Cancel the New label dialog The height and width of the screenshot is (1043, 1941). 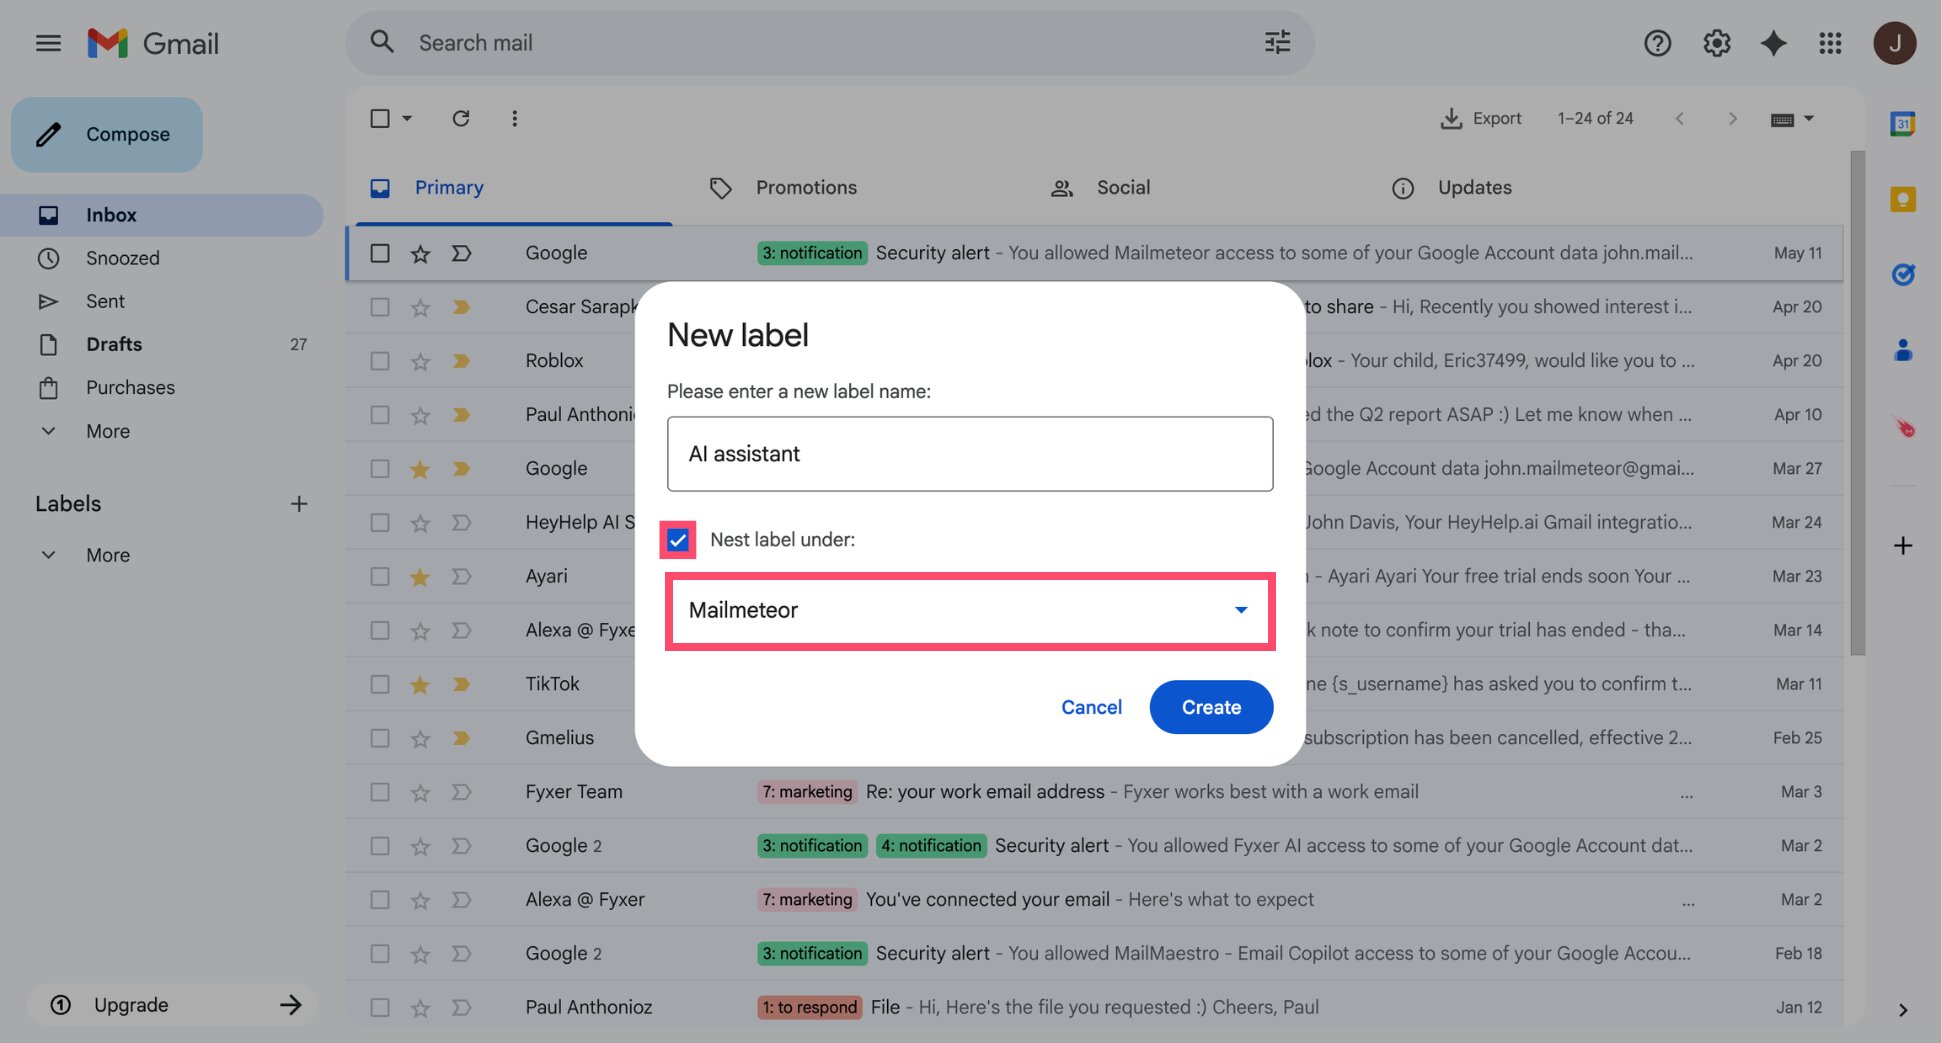[1091, 707]
